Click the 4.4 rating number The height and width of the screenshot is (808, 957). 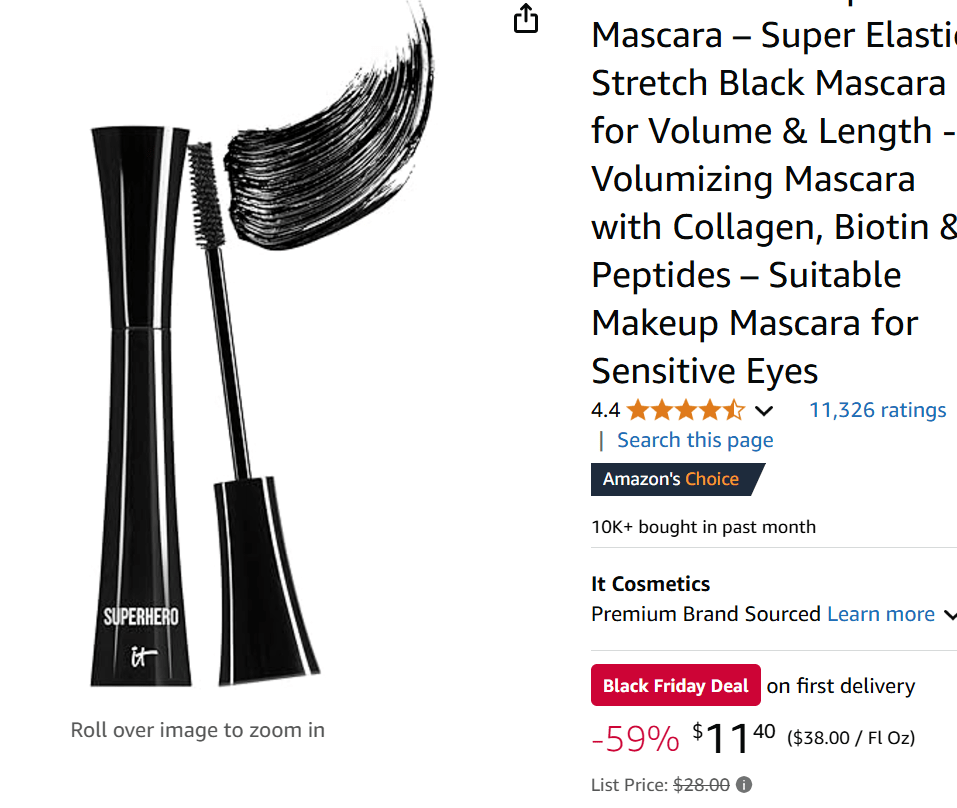click(x=605, y=410)
